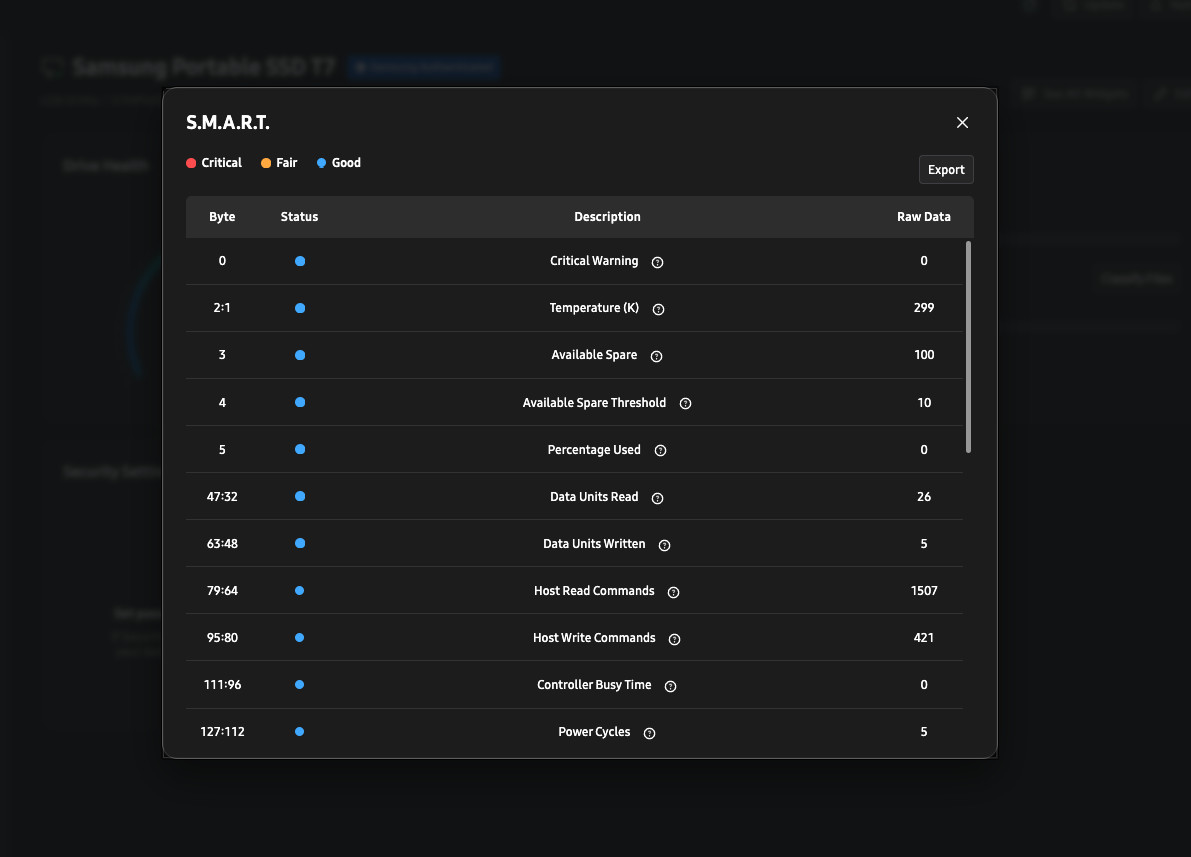Show info for Controller Busy Time
1191x857 pixels.
tap(671, 687)
